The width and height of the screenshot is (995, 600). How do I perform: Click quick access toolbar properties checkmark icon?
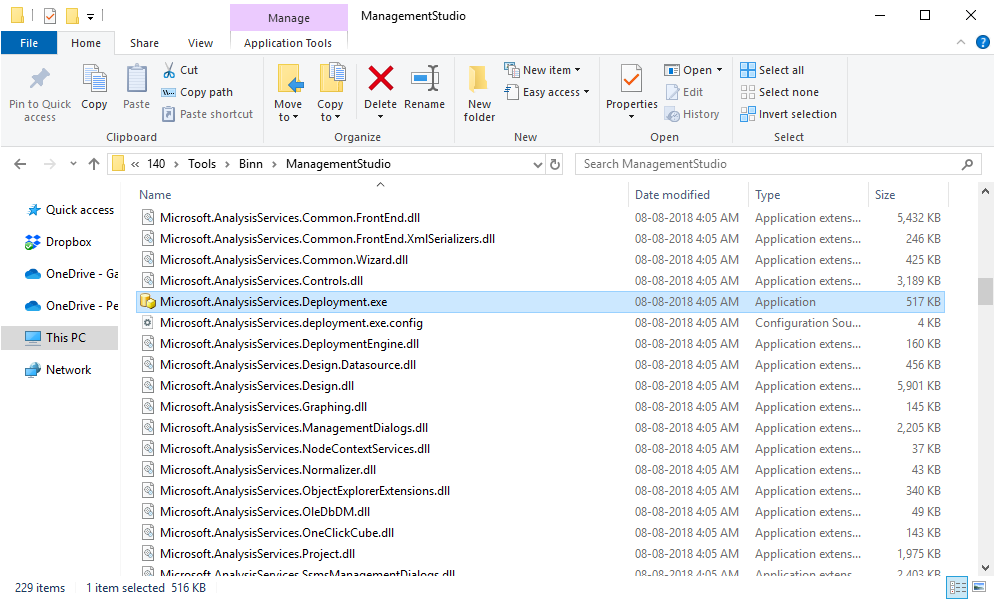(x=50, y=16)
